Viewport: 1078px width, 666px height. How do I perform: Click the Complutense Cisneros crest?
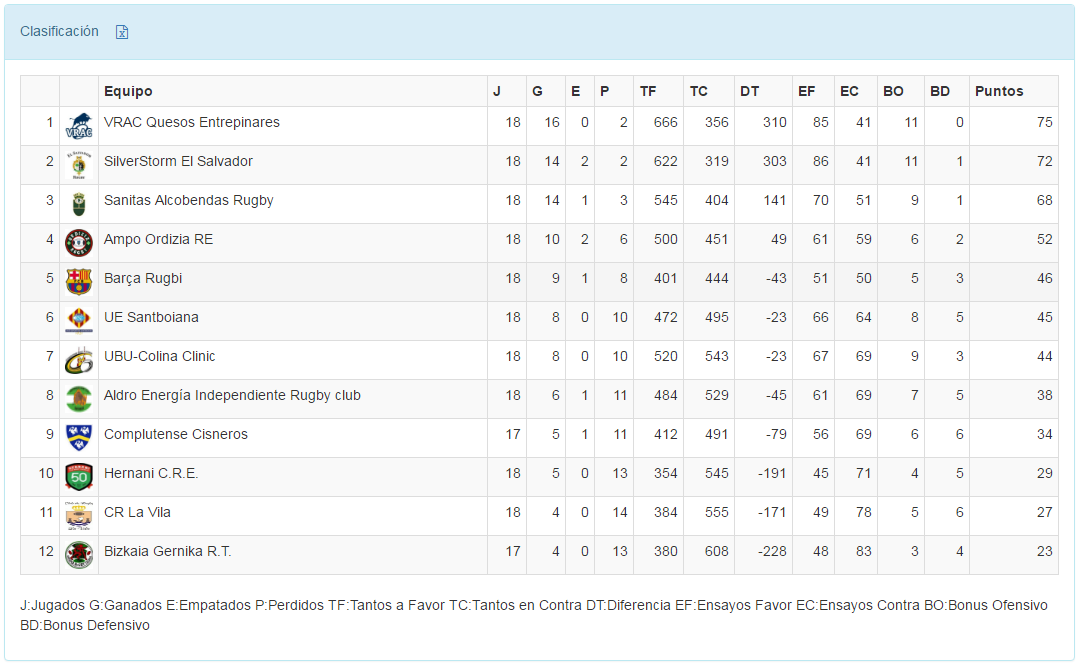click(x=79, y=438)
